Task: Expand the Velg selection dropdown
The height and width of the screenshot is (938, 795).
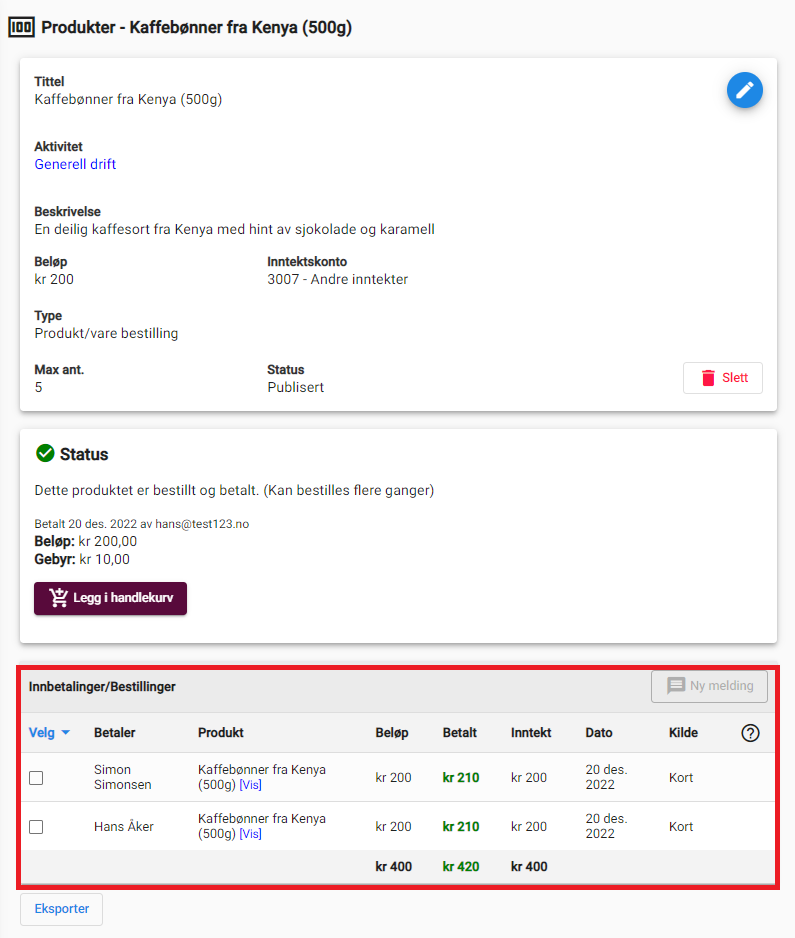Action: [x=49, y=733]
